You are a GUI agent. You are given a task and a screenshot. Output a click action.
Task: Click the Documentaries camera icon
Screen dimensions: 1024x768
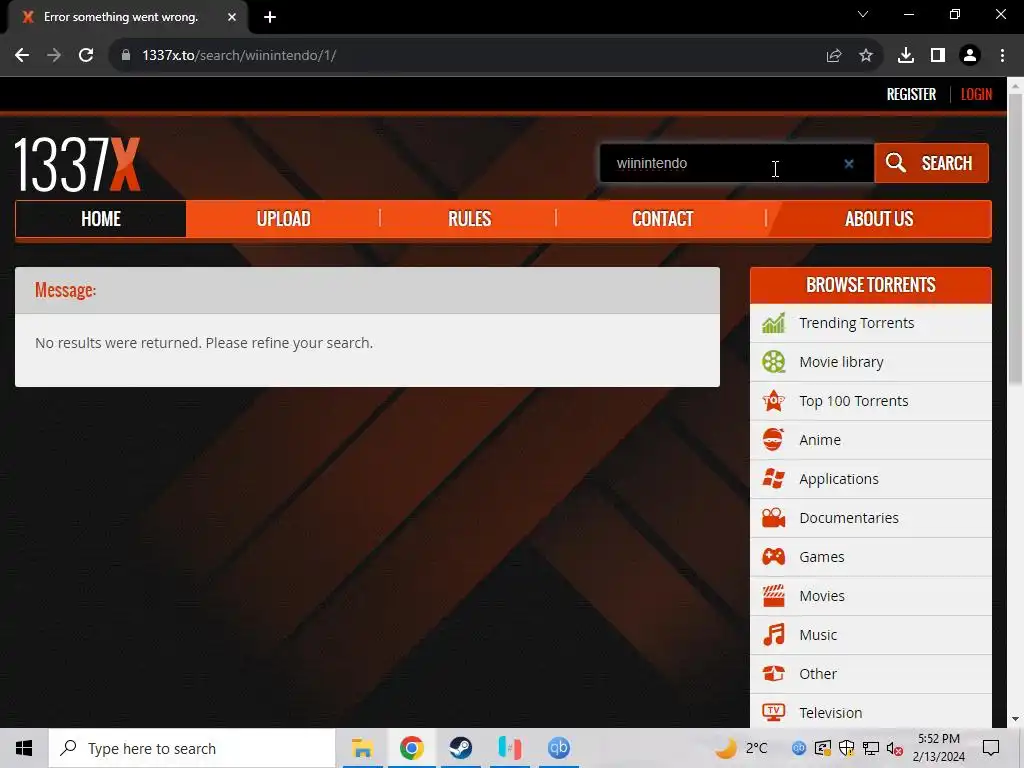click(773, 518)
